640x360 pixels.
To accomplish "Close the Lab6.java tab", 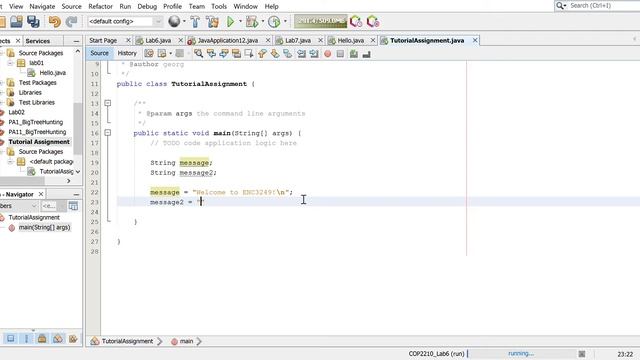I will point(180,40).
